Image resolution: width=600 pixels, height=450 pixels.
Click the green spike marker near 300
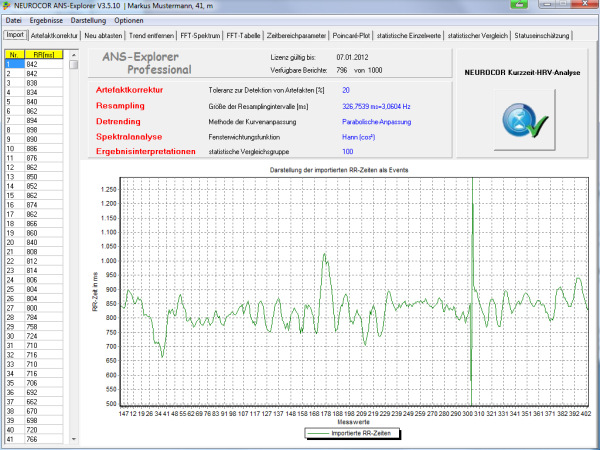tap(472, 291)
